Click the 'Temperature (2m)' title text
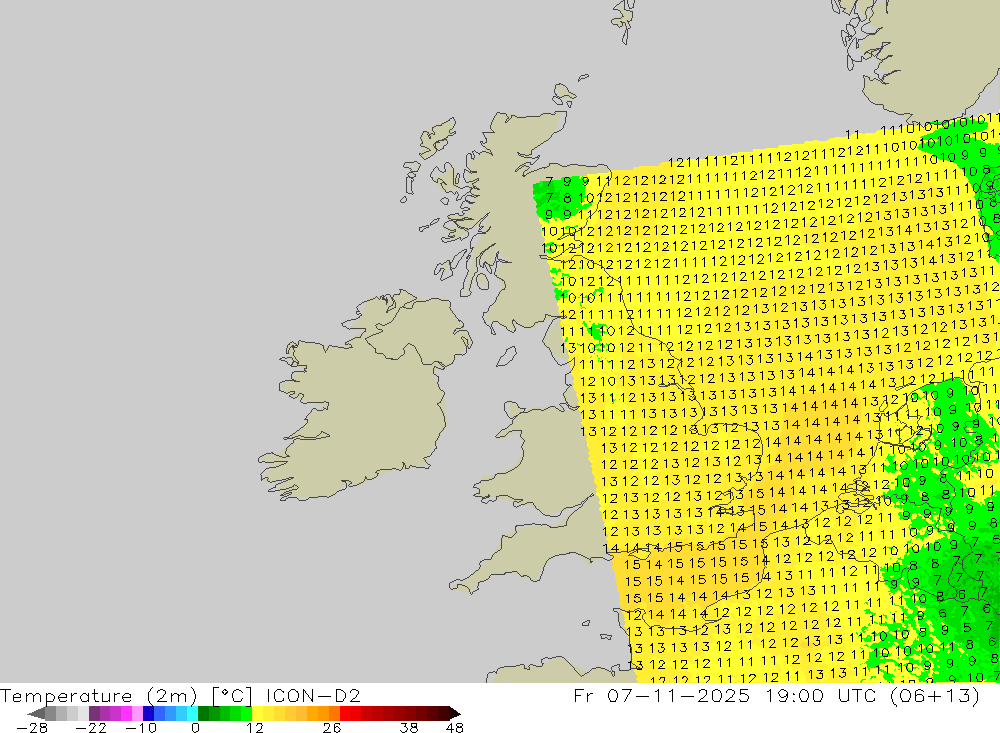1000x733 pixels. (x=98, y=696)
